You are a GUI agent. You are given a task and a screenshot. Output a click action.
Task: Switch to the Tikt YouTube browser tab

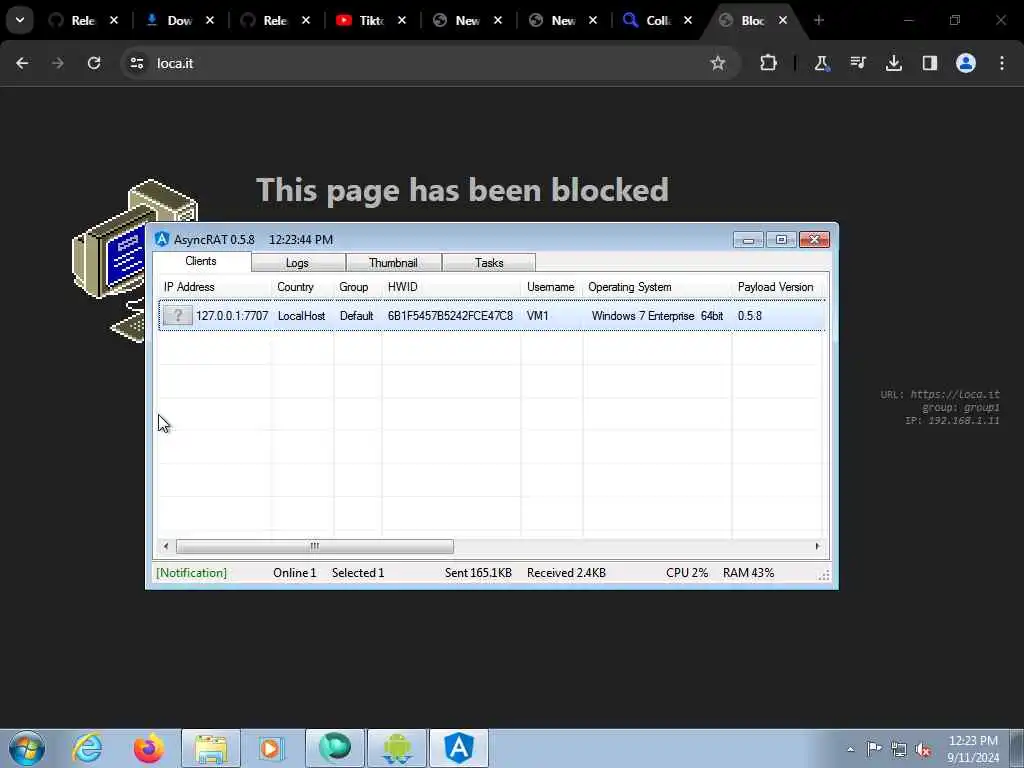point(360,20)
